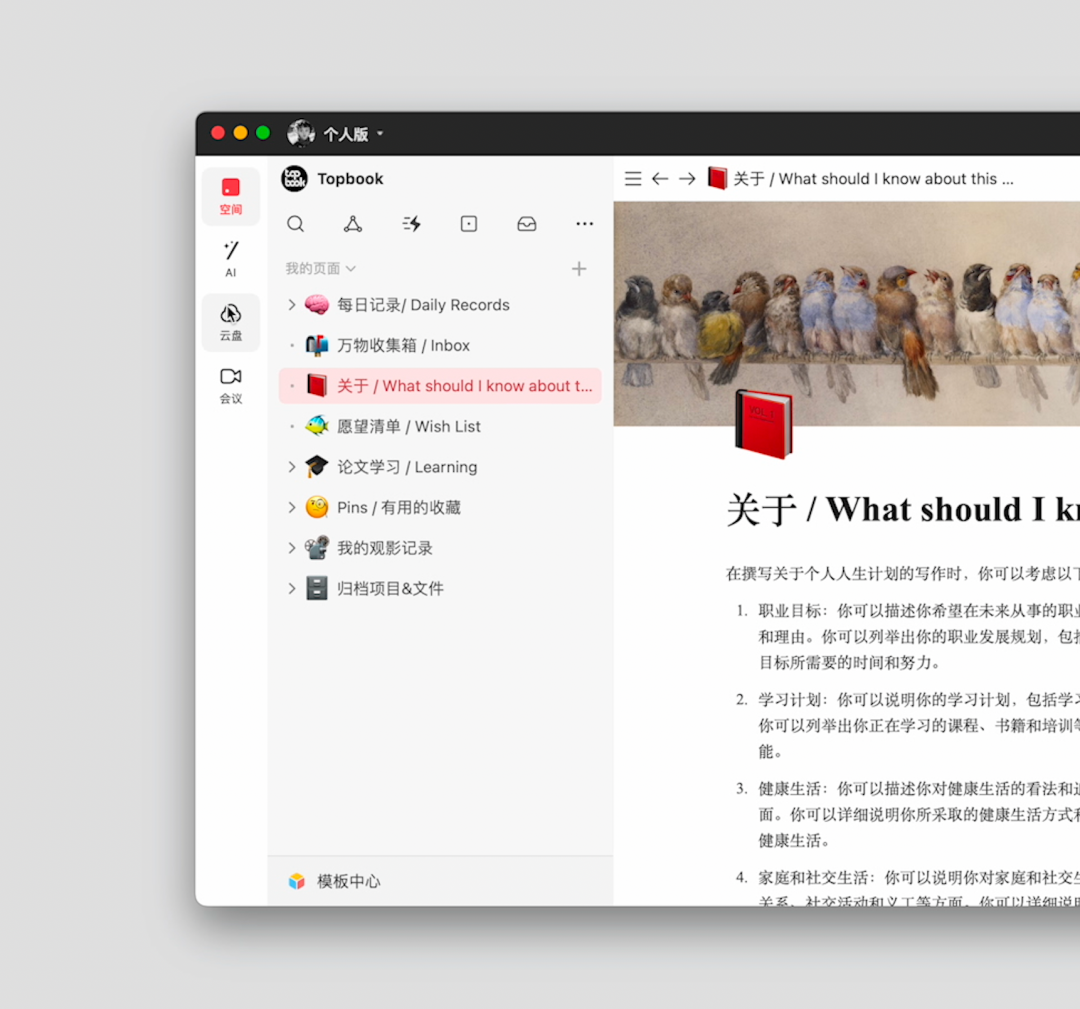
Task: Click the intro paragraph starting 在撰写关于个人
Action: point(903,574)
